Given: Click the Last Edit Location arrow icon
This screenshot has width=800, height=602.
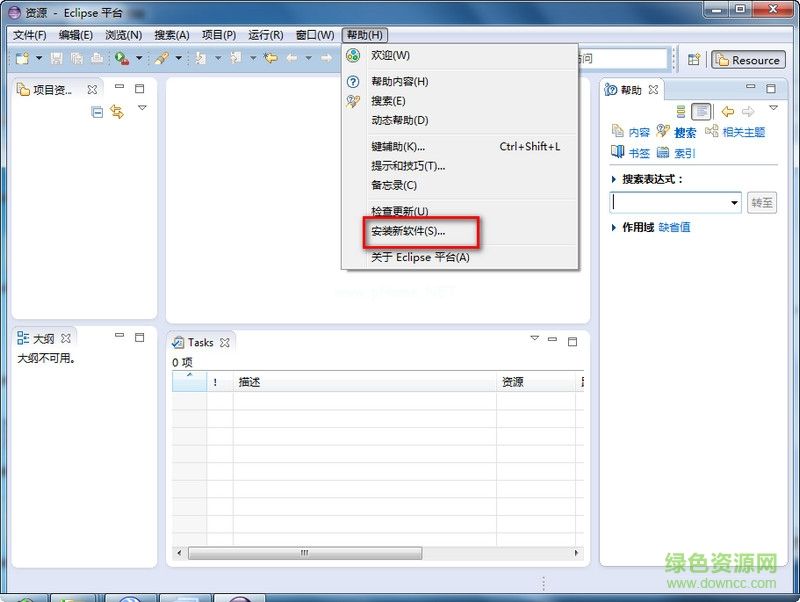Looking at the screenshot, I should (x=269, y=59).
